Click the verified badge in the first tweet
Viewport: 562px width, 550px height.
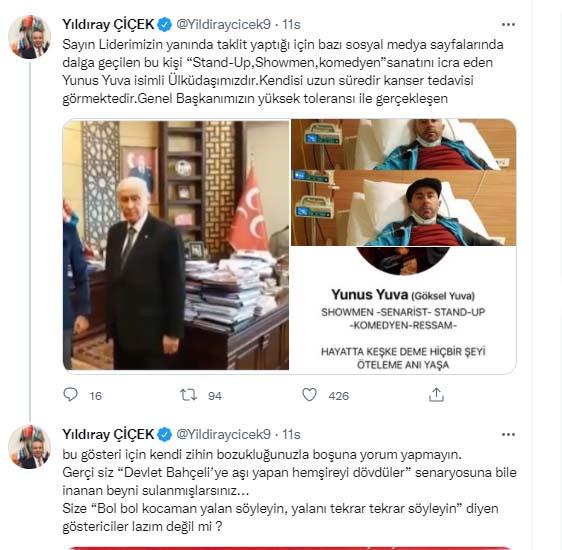click(165, 24)
